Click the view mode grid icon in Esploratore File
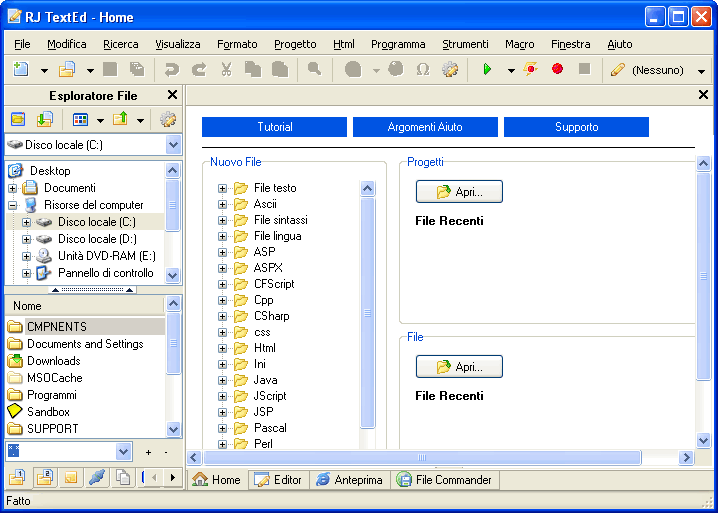This screenshot has width=718, height=513. tap(80, 120)
